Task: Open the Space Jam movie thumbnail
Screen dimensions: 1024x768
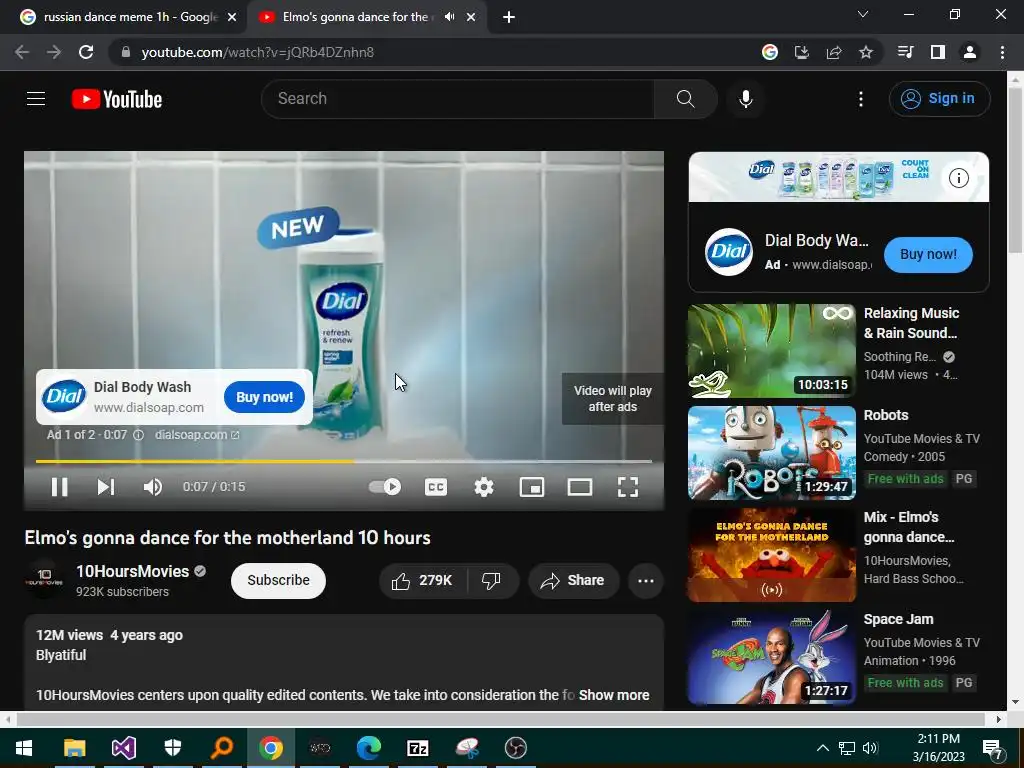Action: click(x=771, y=656)
